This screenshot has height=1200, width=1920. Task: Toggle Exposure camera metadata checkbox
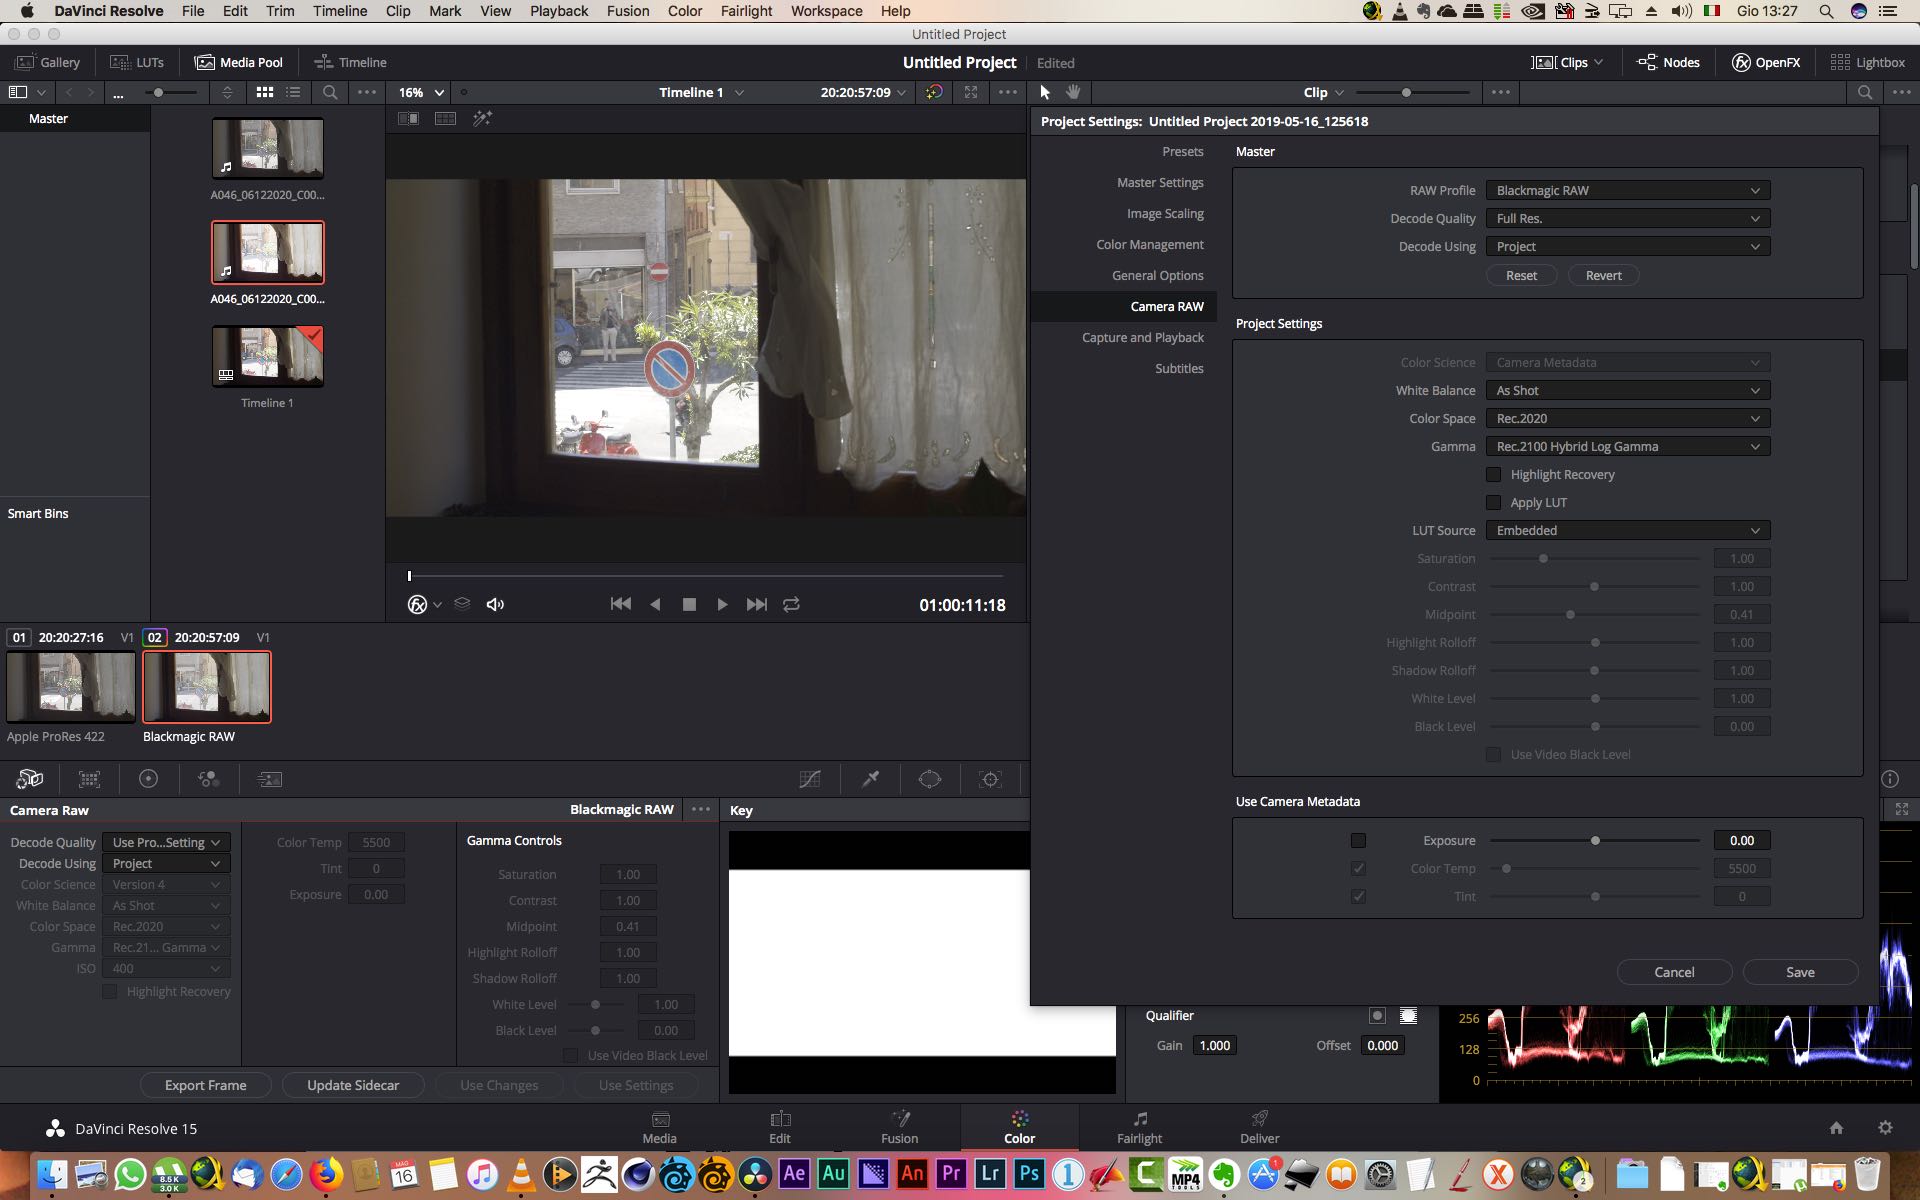[x=1358, y=840]
